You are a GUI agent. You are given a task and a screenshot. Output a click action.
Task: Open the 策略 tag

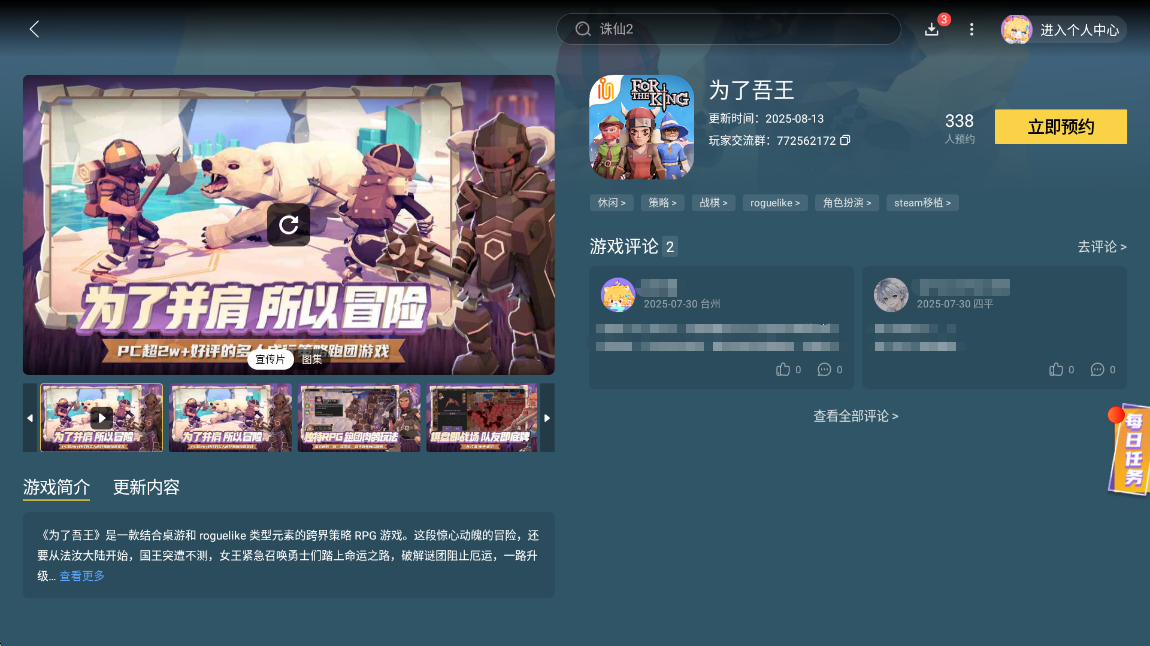tap(662, 203)
